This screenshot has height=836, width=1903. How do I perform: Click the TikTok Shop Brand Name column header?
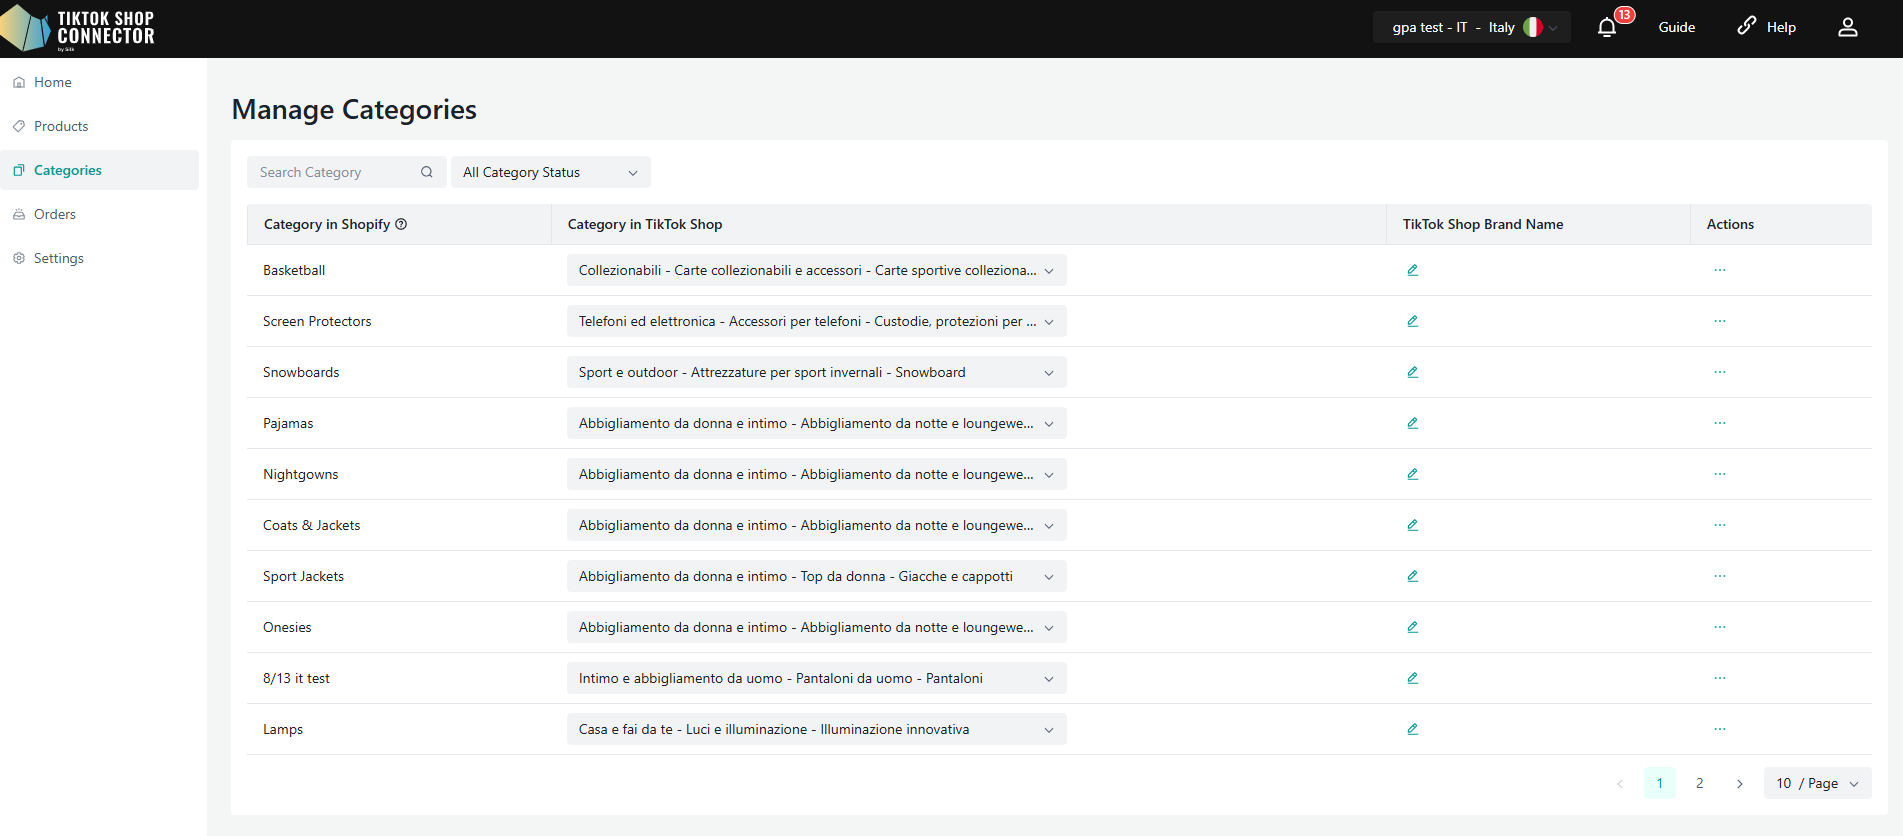1483,224
